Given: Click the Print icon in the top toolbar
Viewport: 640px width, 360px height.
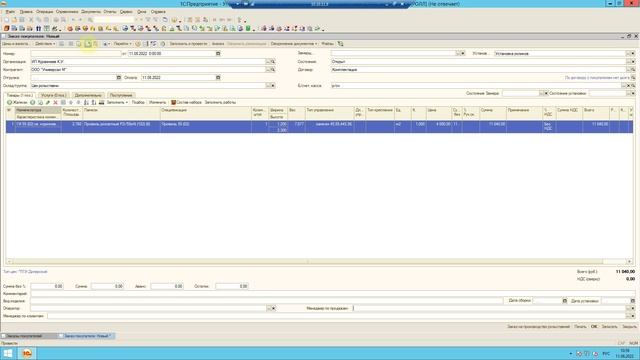Looking at the screenshot, I should click(56, 20).
